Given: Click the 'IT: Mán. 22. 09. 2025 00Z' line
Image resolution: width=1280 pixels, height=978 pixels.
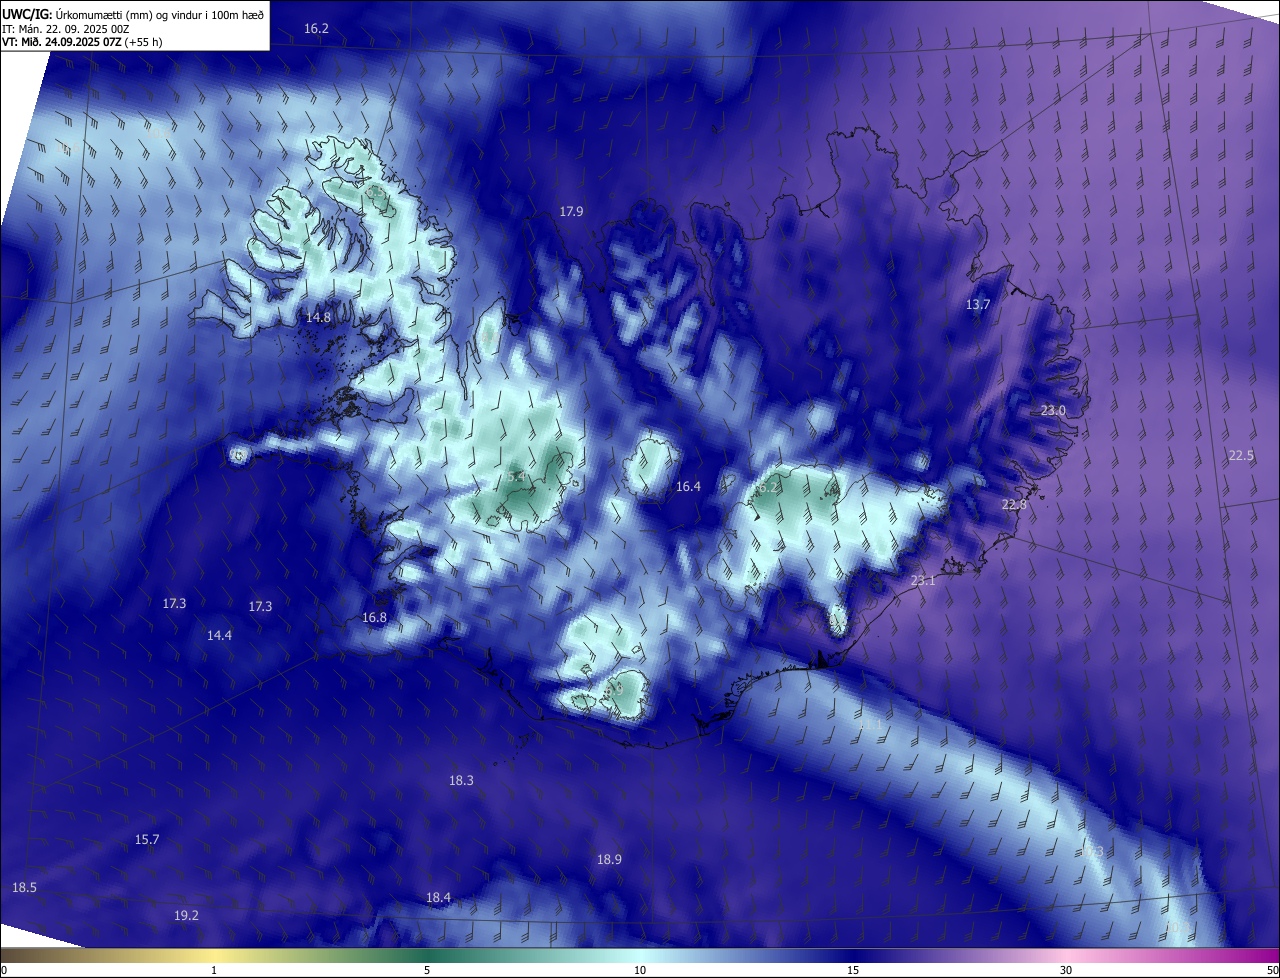Looking at the screenshot, I should tap(66, 28).
